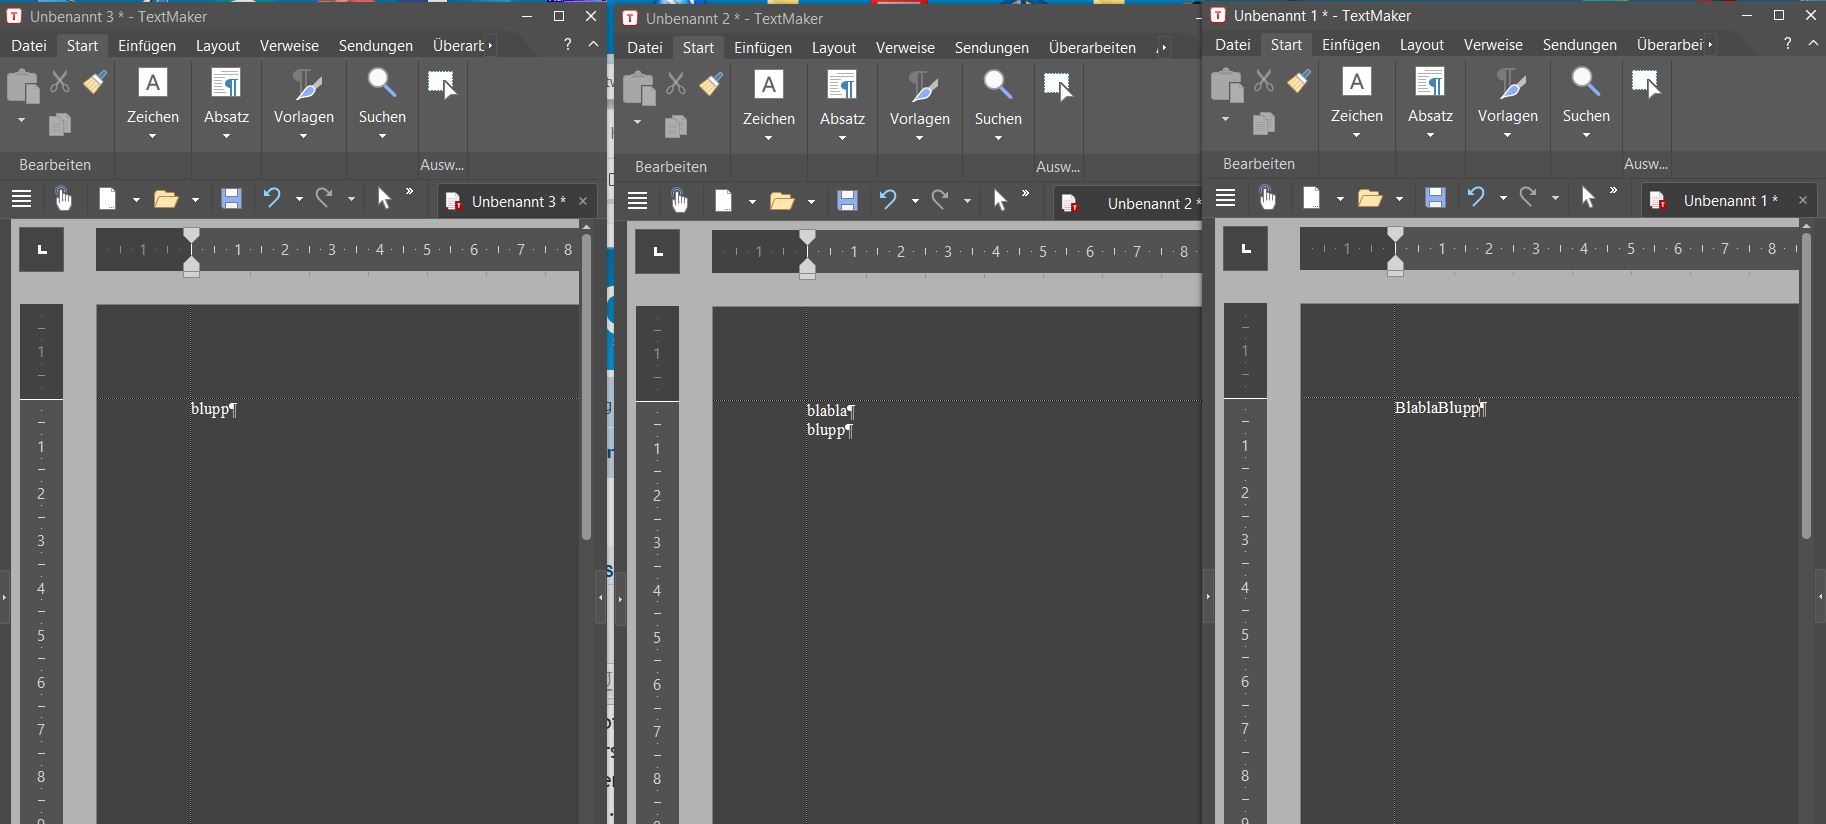Open Vorlagen group in Unbenannt 1 window

(1508, 103)
